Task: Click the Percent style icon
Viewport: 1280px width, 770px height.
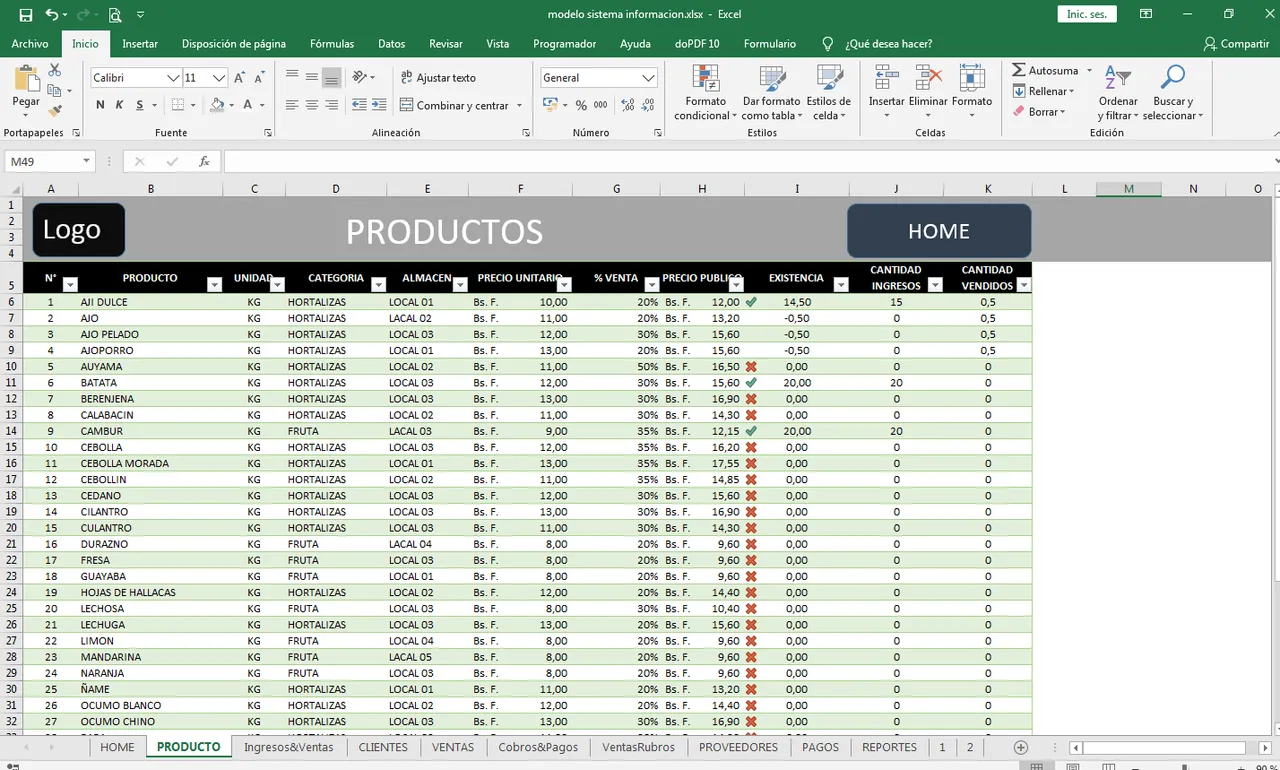Action: coord(581,105)
